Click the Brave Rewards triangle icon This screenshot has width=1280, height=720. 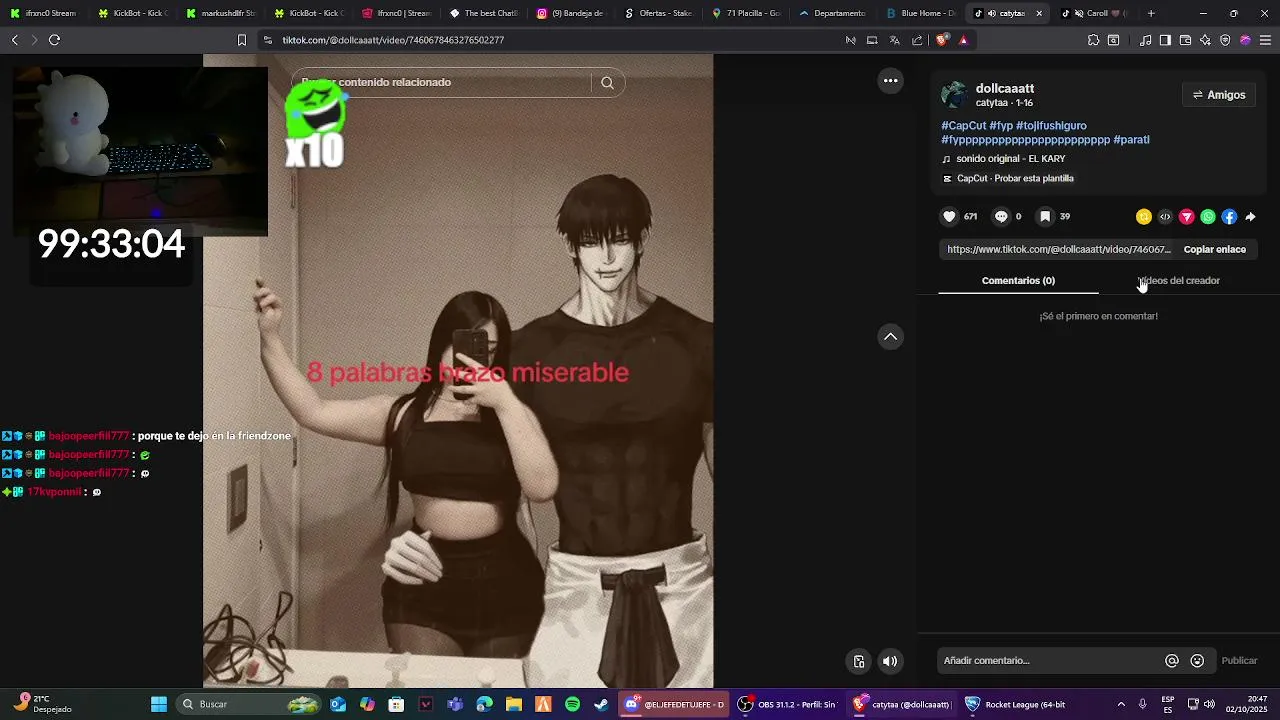[x=963, y=40]
